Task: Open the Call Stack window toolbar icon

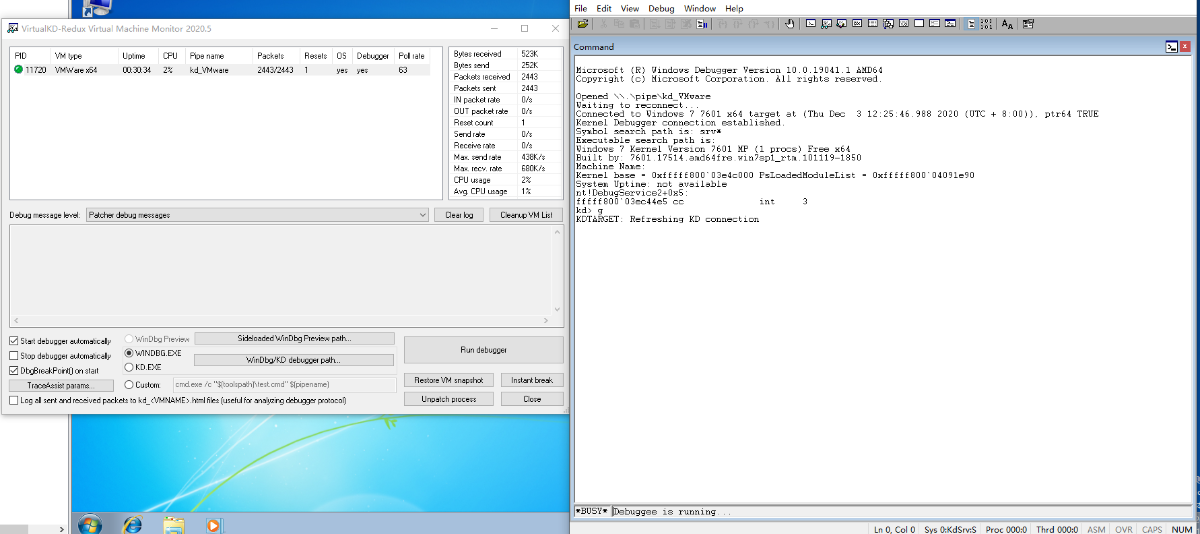Action: point(888,24)
